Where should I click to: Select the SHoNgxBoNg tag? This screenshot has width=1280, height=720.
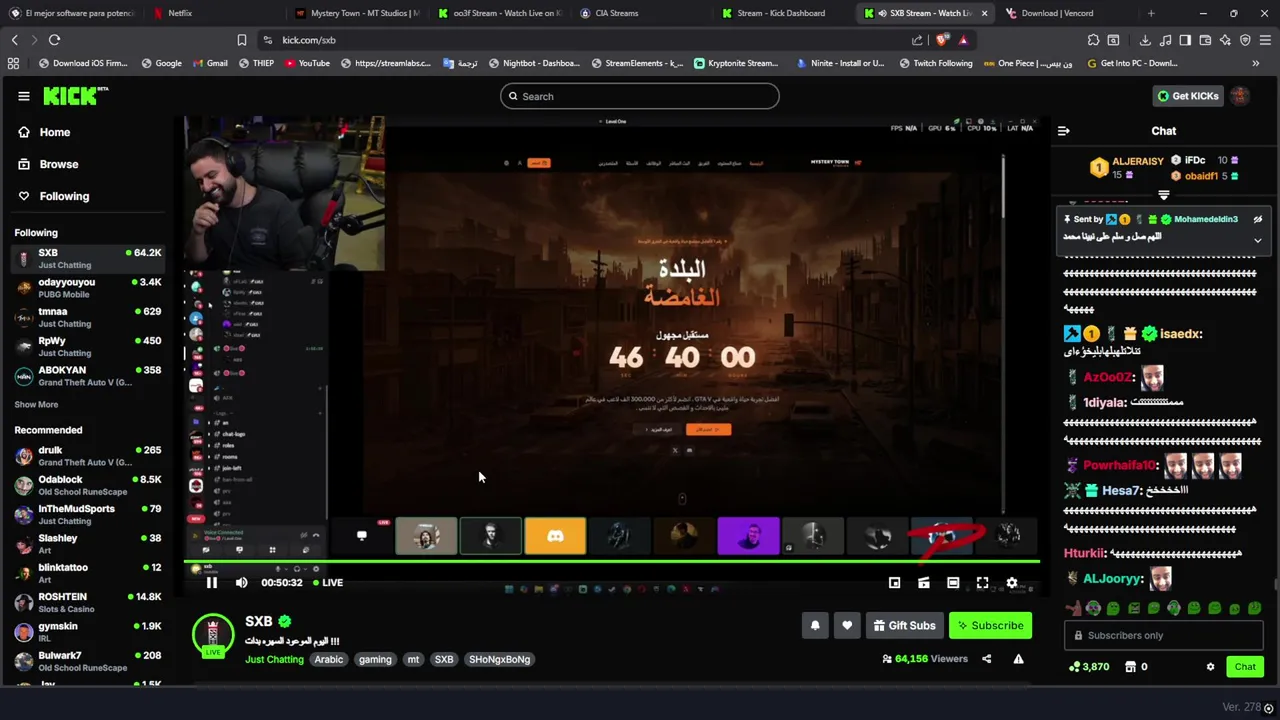499,660
